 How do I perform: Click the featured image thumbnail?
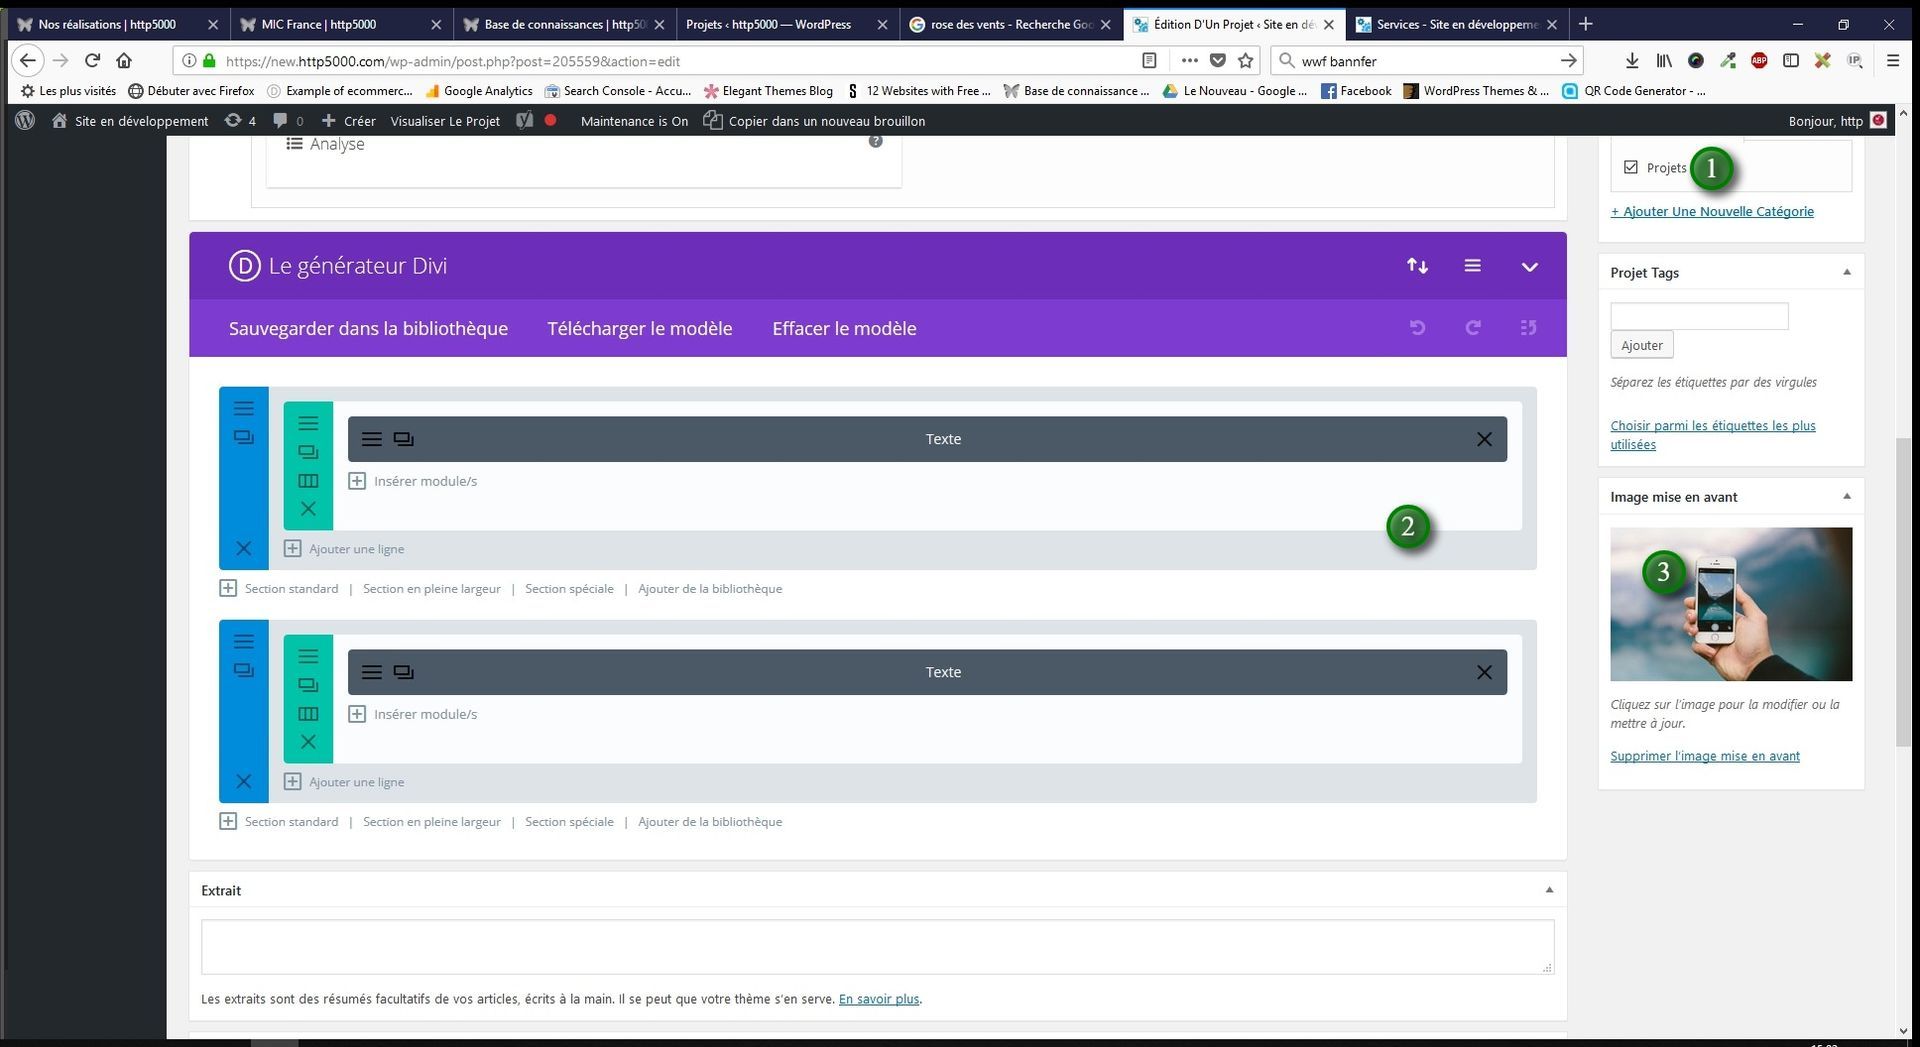click(1731, 604)
